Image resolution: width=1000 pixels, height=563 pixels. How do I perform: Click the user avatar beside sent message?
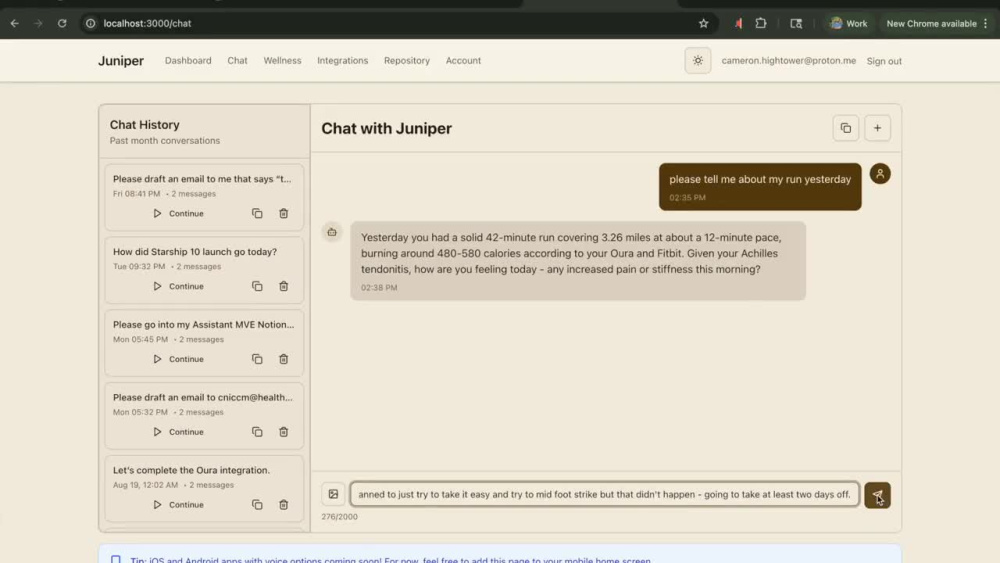(880, 173)
